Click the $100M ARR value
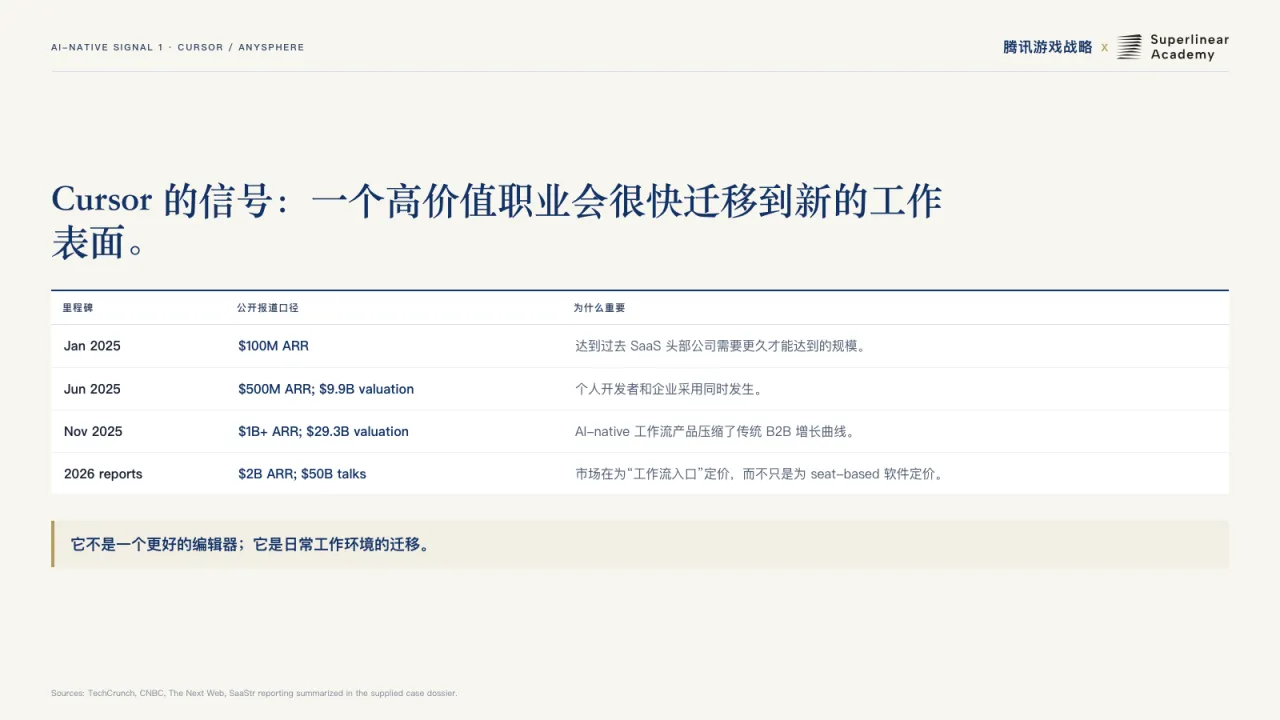Screen dimensions: 1280x720 273,346
